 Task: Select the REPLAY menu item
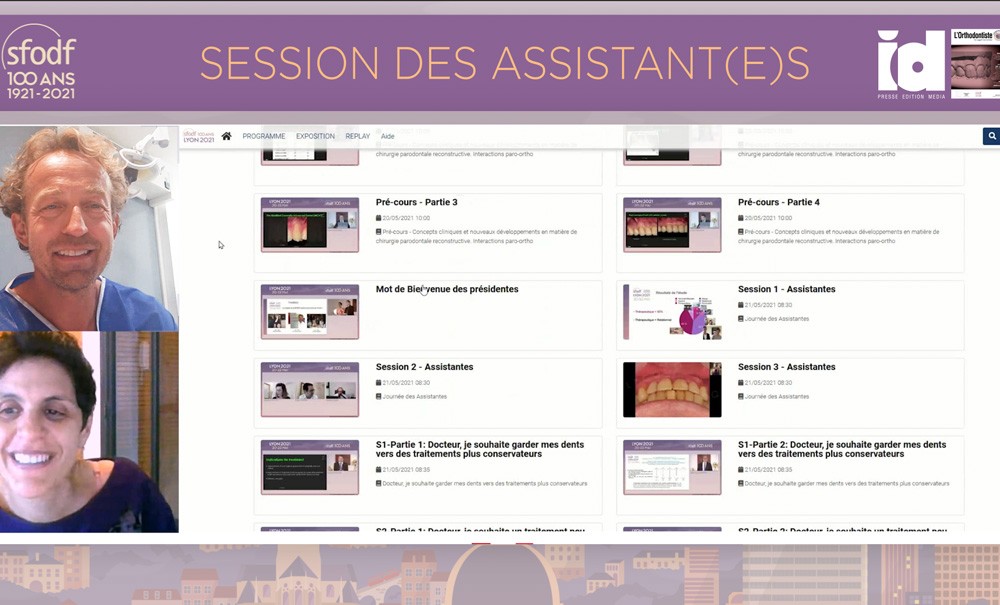[x=358, y=136]
